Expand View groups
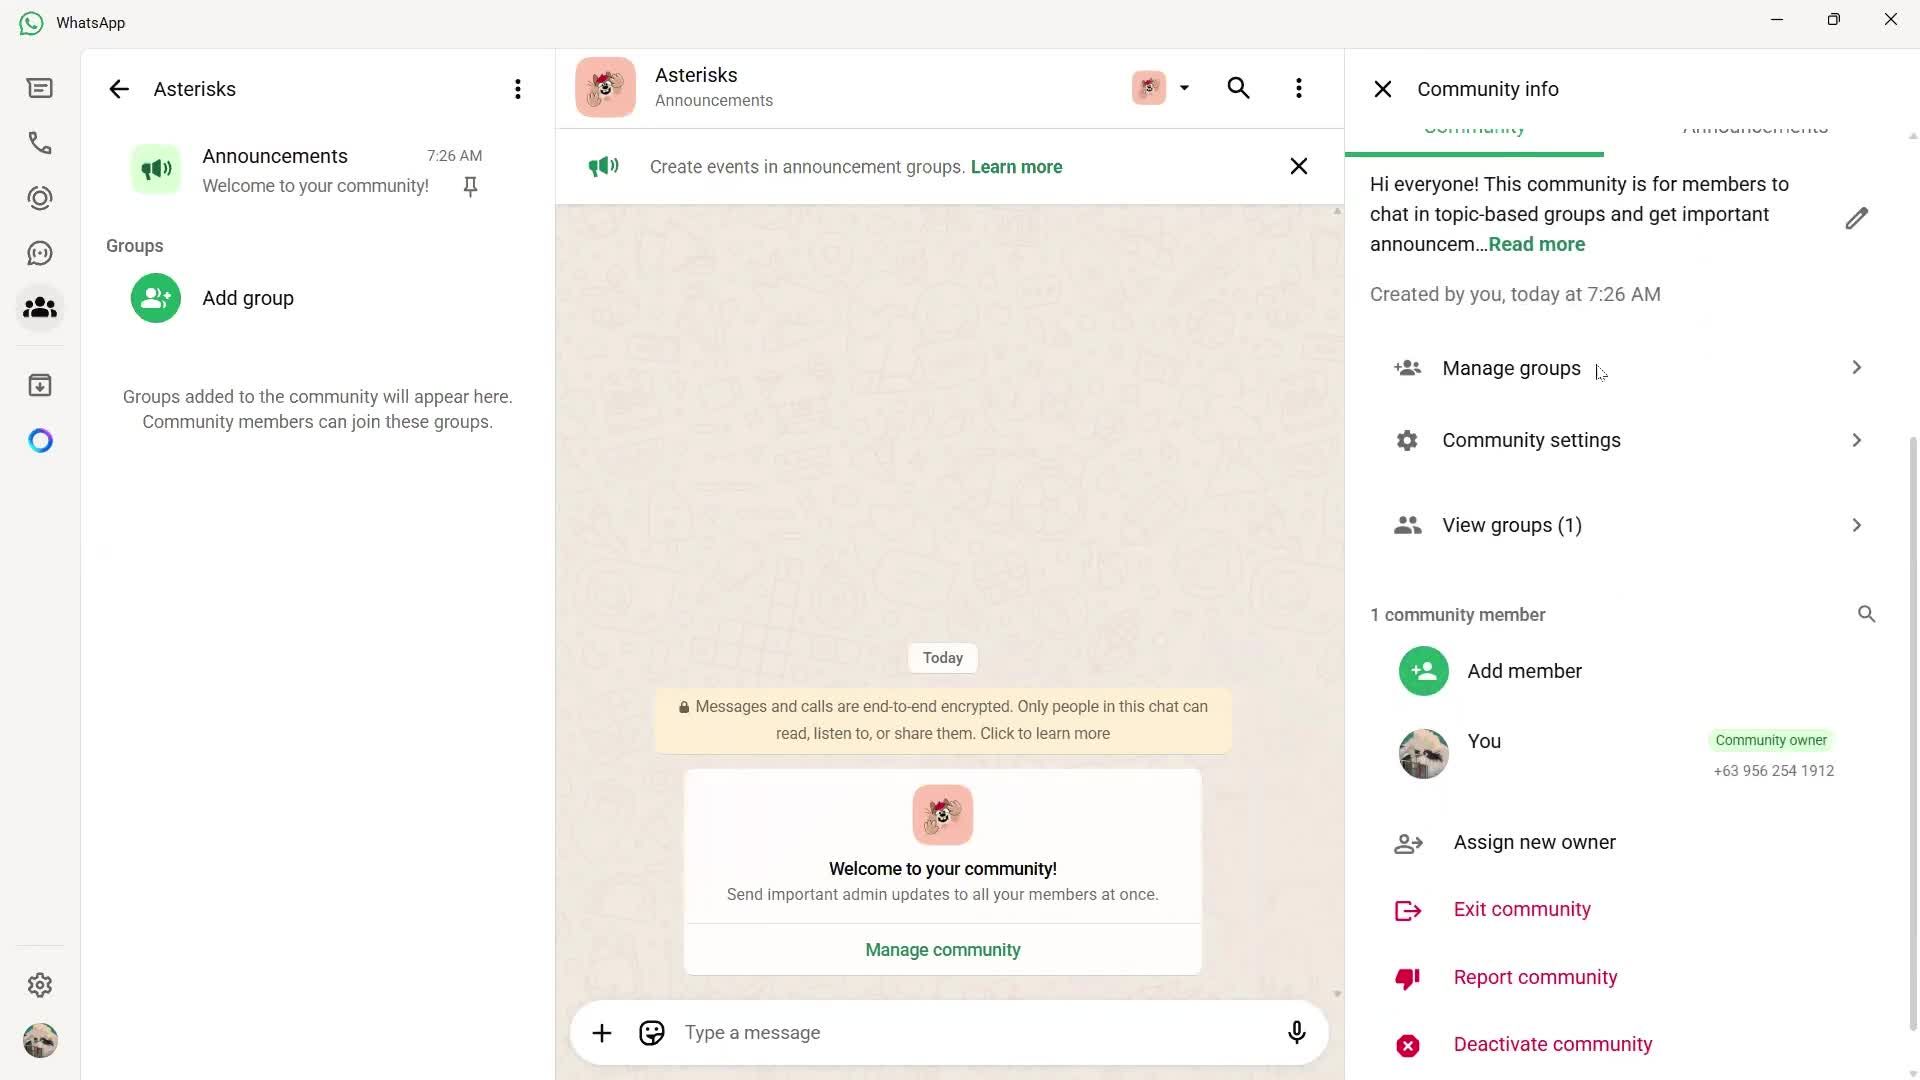The height and width of the screenshot is (1080, 1920). [1856, 525]
